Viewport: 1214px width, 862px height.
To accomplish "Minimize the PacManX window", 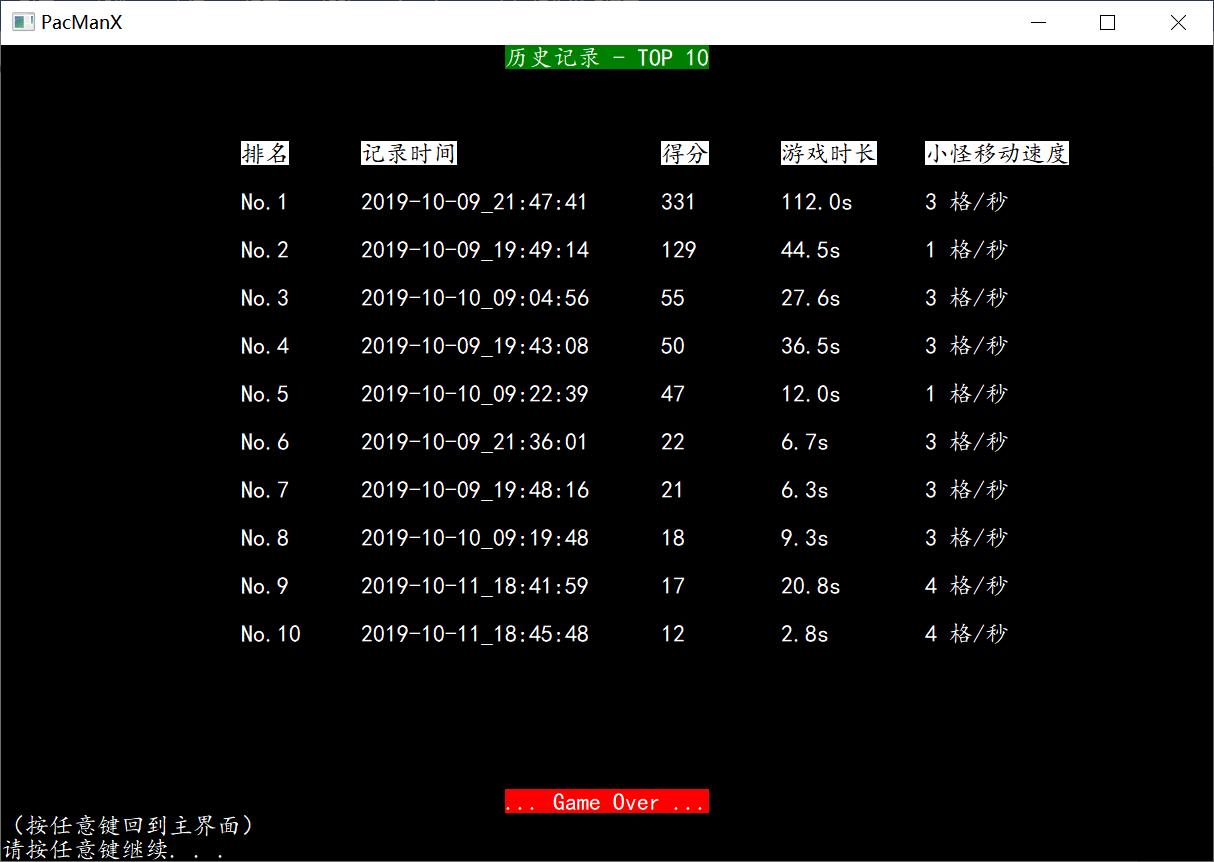I will pyautogui.click(x=1039, y=22).
